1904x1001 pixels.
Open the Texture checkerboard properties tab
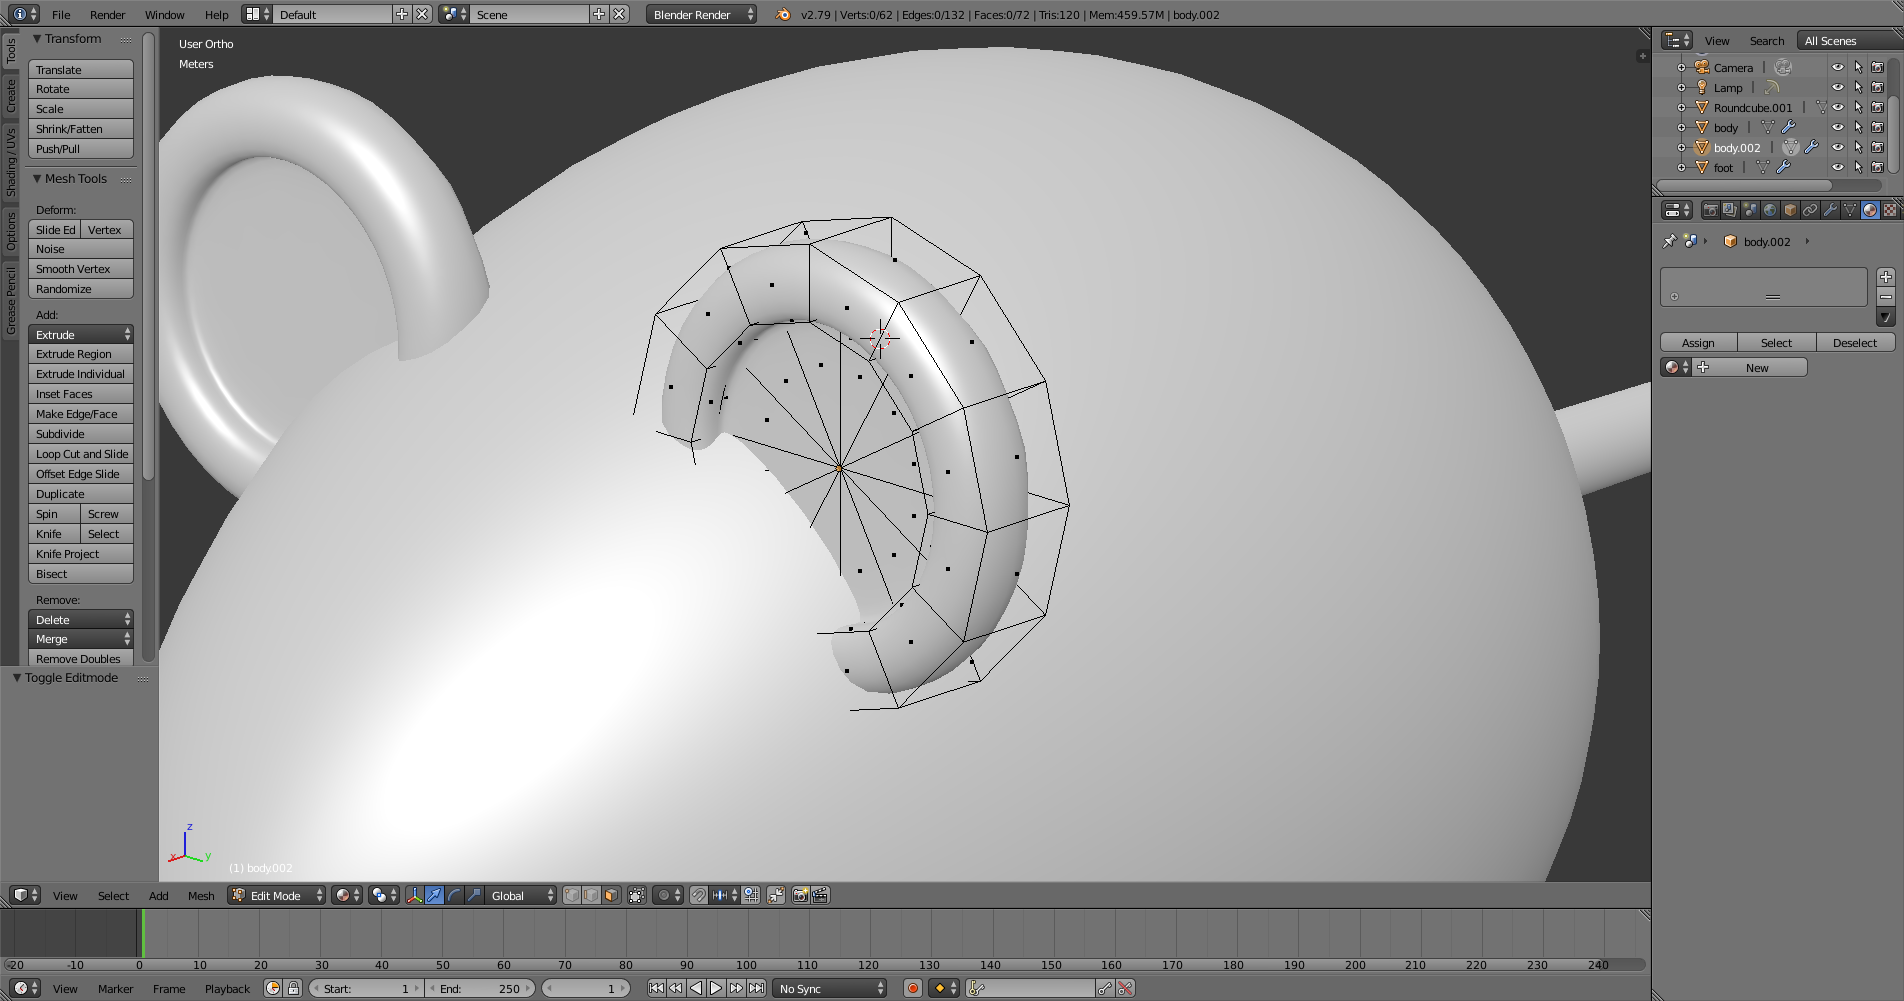pyautogui.click(x=1890, y=210)
